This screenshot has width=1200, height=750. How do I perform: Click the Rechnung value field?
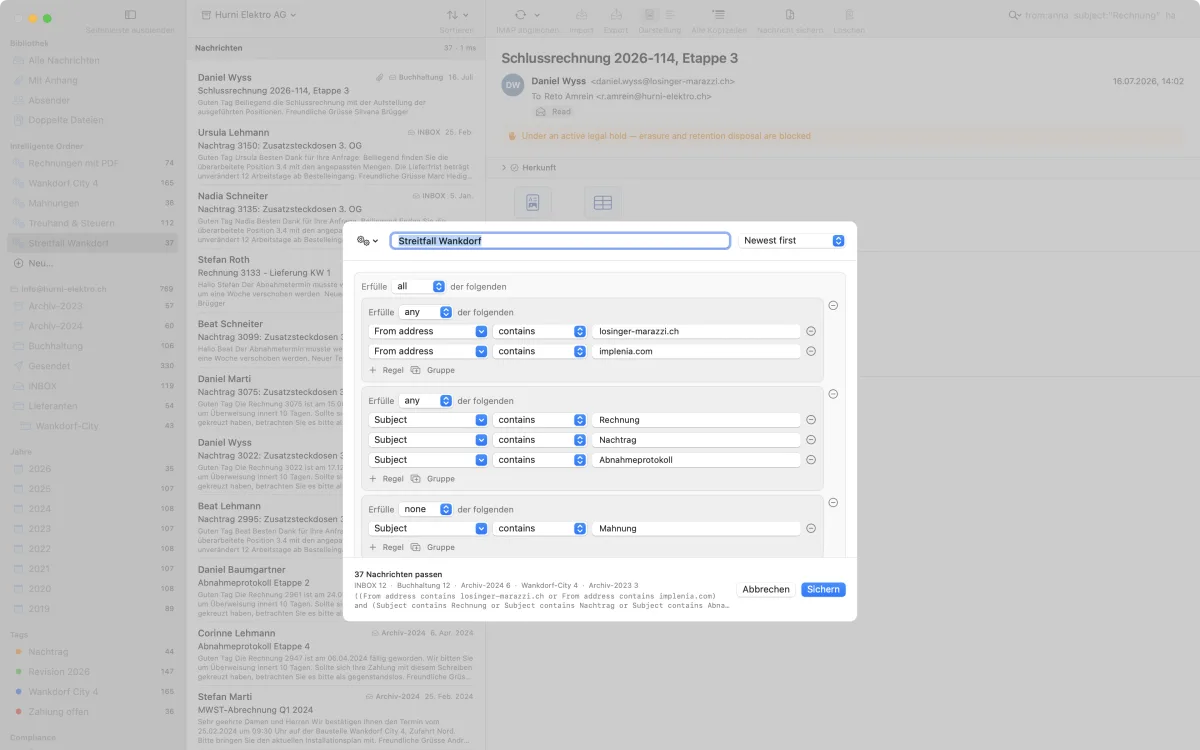coord(696,420)
